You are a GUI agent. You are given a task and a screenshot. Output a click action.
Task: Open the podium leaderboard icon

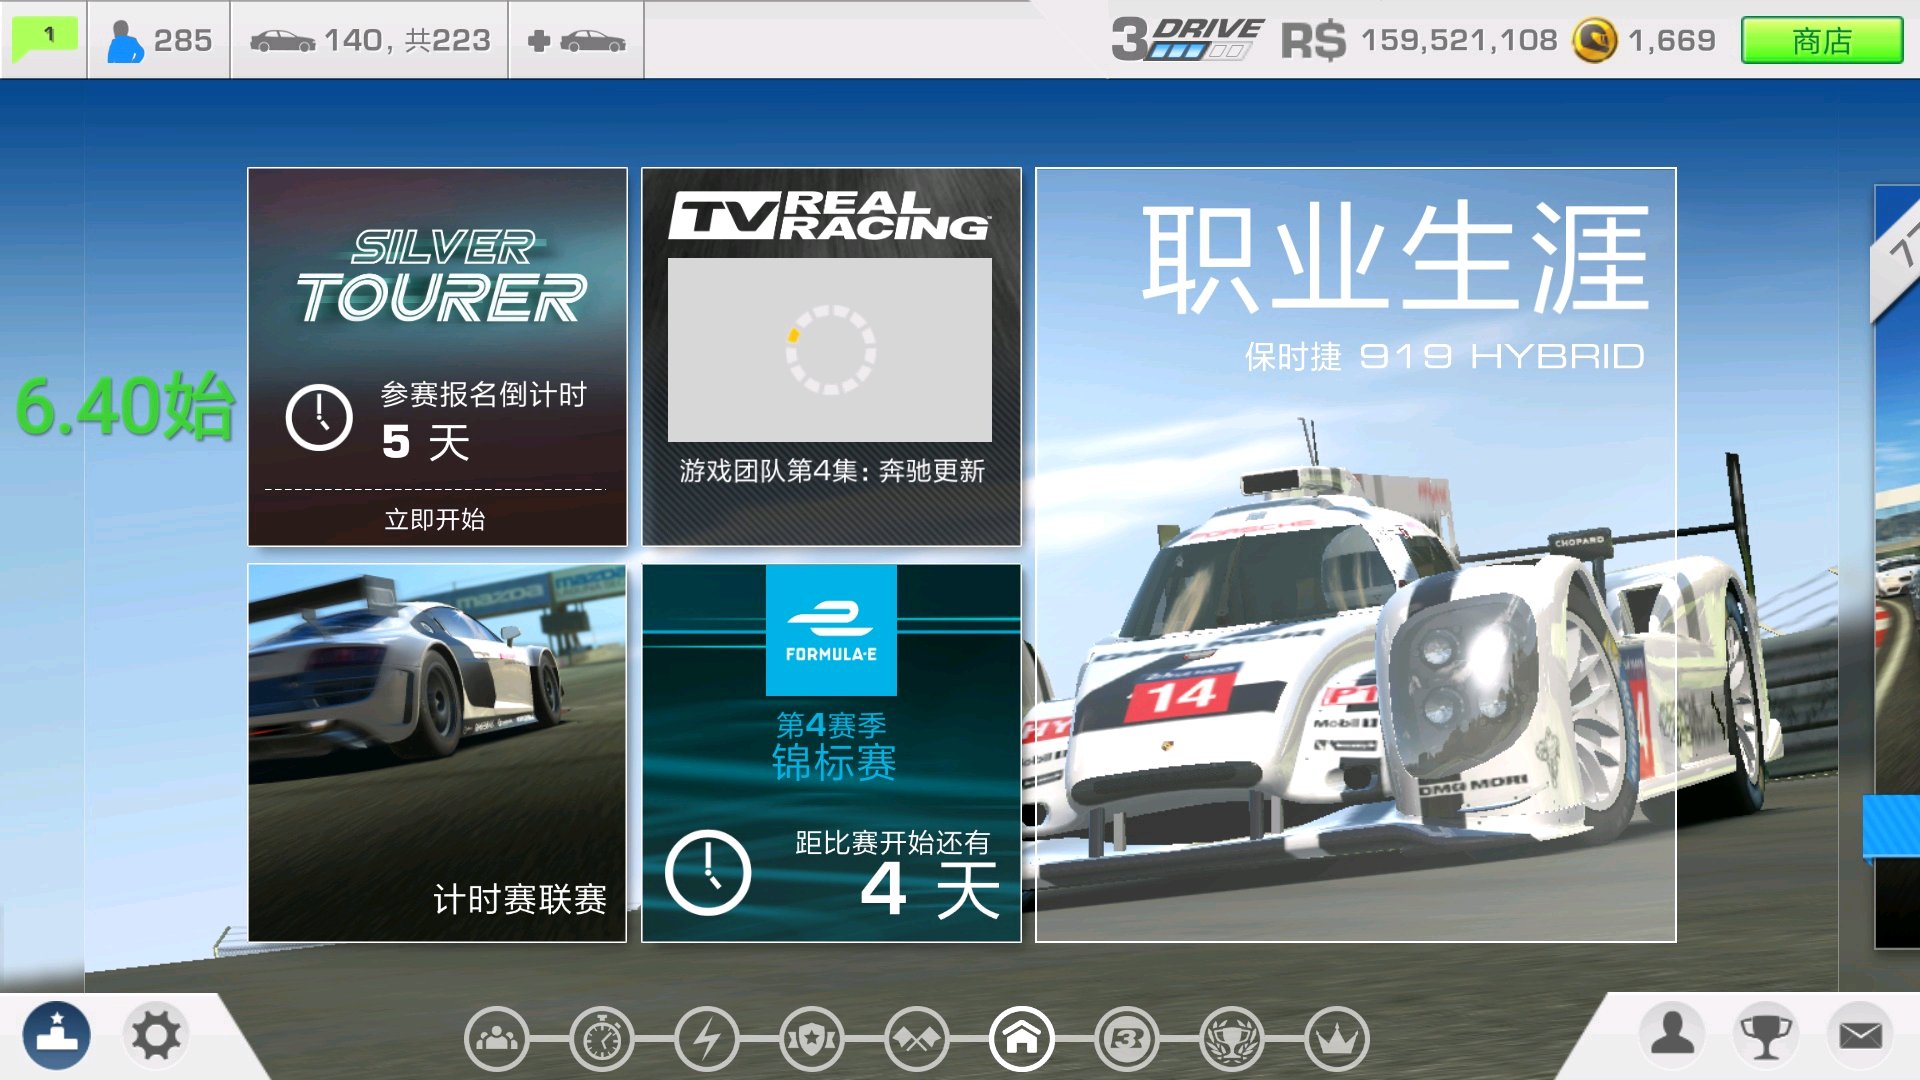pyautogui.click(x=56, y=1035)
